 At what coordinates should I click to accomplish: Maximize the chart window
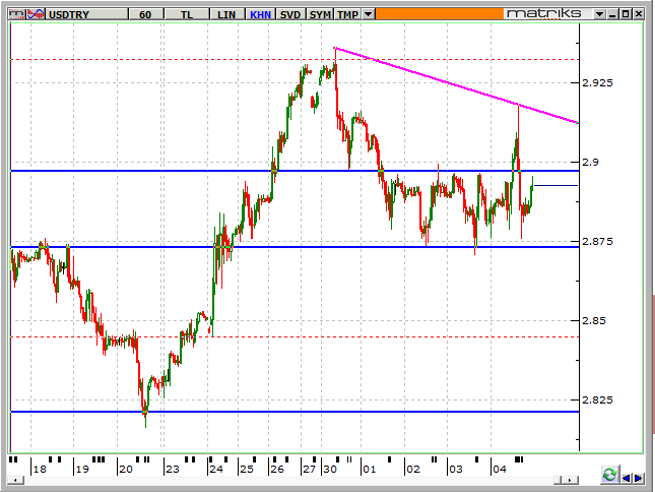pyautogui.click(x=626, y=14)
